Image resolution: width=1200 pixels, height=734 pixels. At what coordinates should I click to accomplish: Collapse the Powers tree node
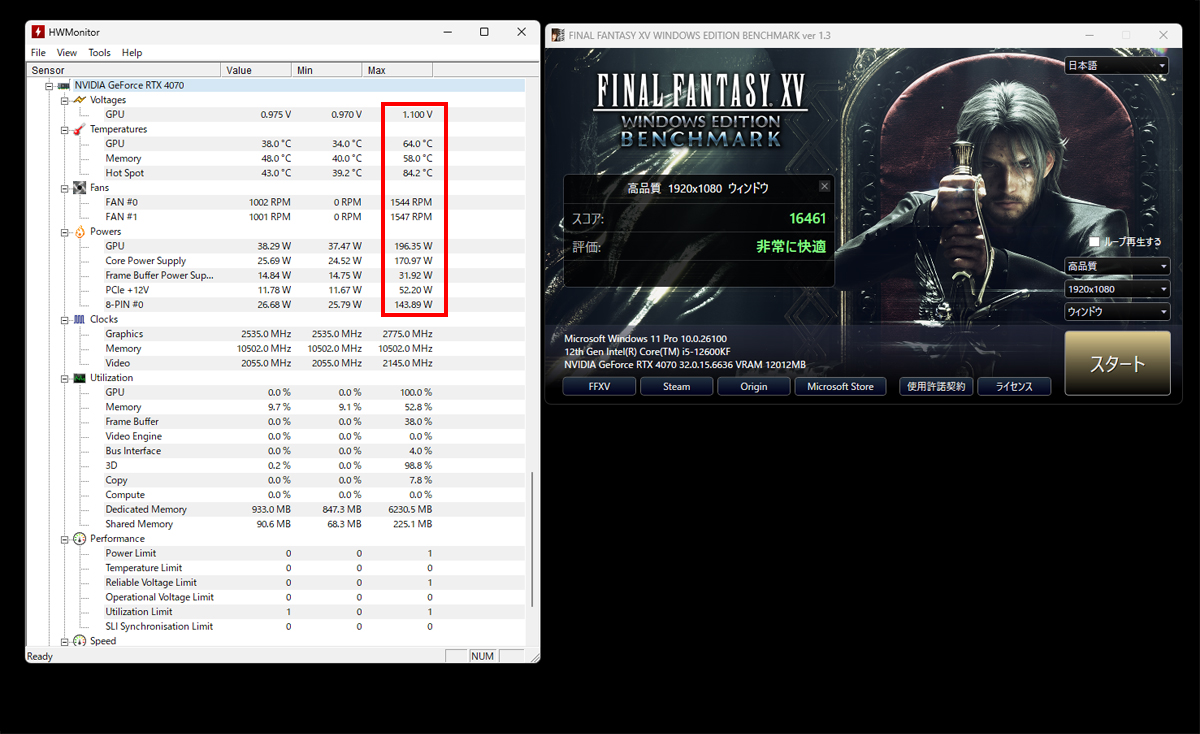64,232
